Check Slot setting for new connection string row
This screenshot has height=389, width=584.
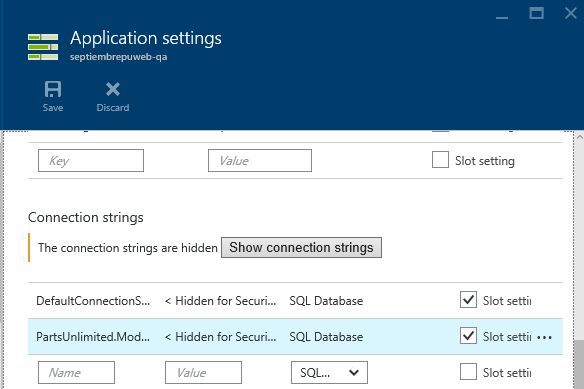pos(468,371)
